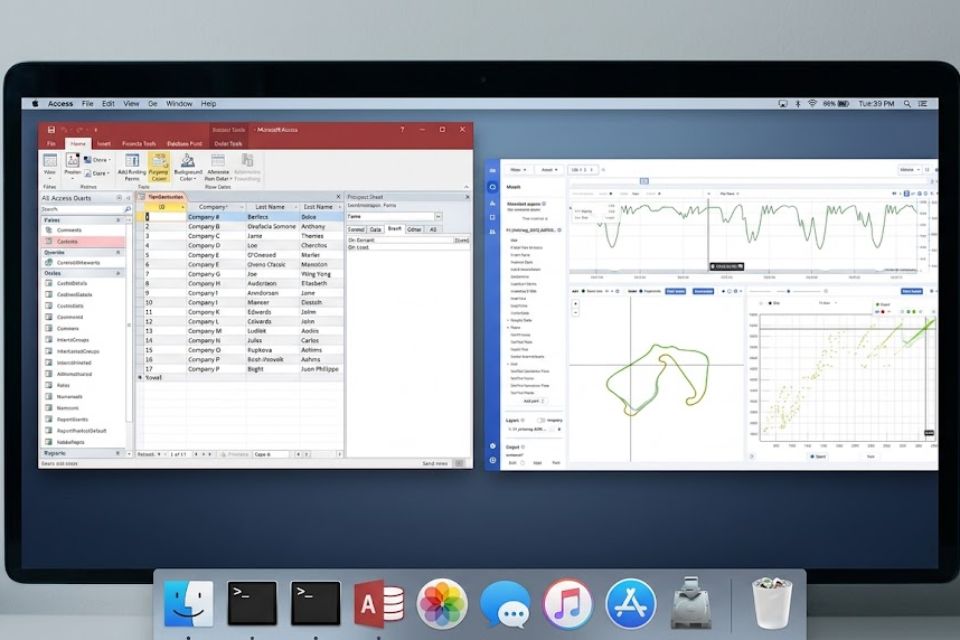Open the File menu in macOS menu bar

coord(88,104)
